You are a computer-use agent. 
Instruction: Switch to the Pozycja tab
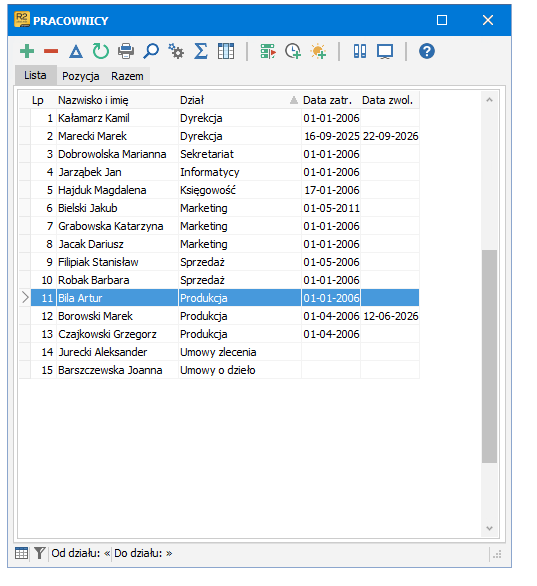click(81, 76)
